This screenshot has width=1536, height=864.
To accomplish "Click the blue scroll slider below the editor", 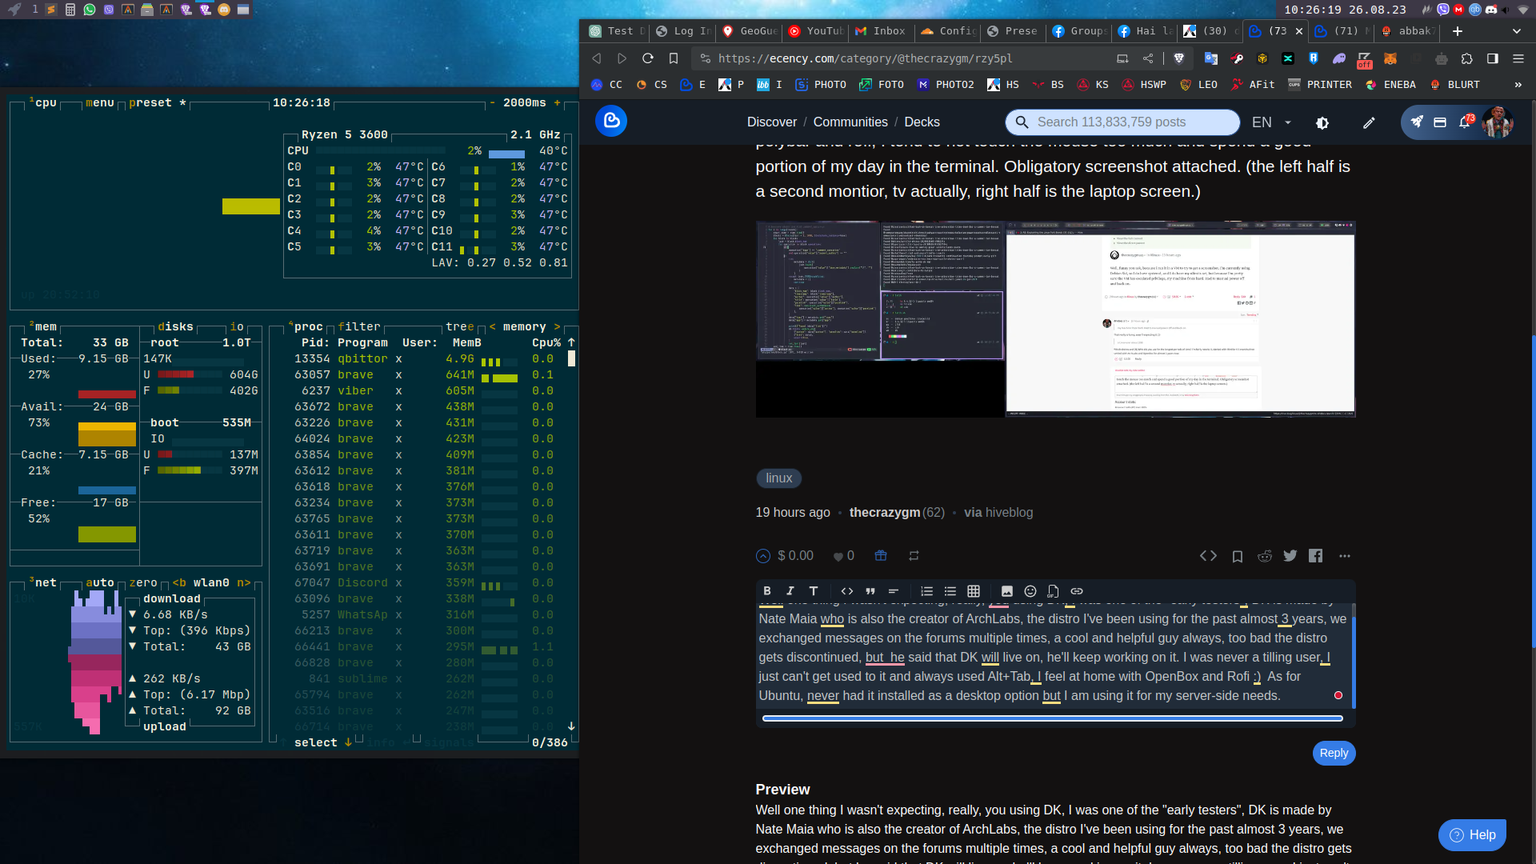I will (1050, 718).
